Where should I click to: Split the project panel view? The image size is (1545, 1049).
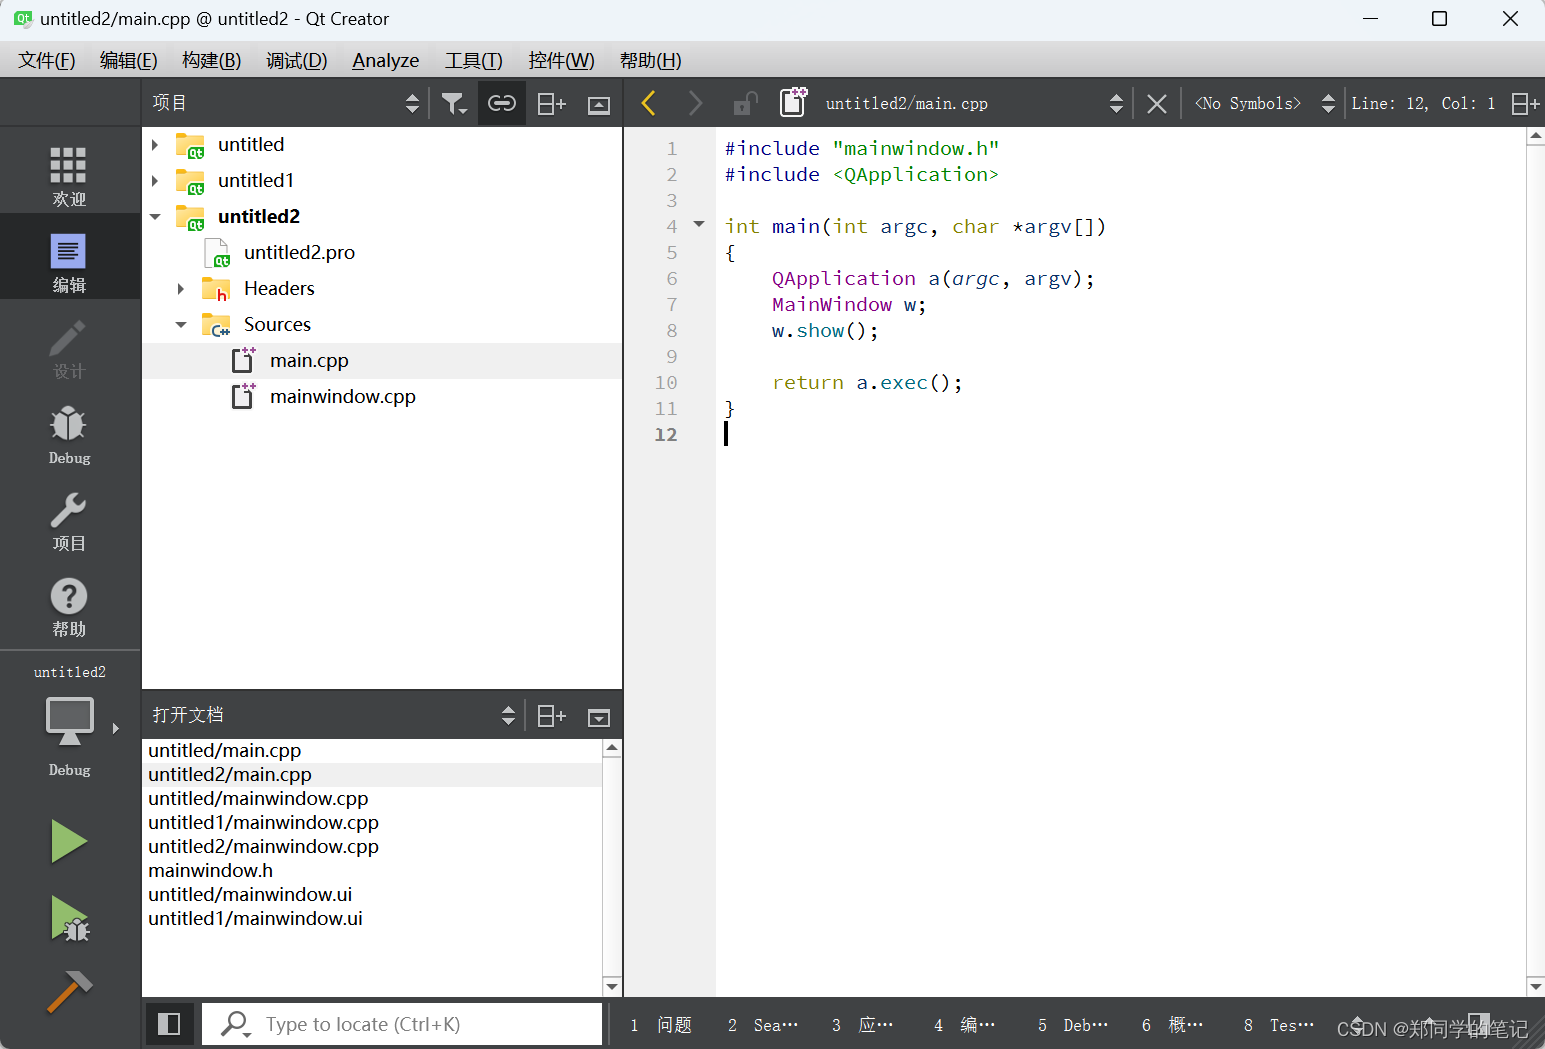point(551,103)
